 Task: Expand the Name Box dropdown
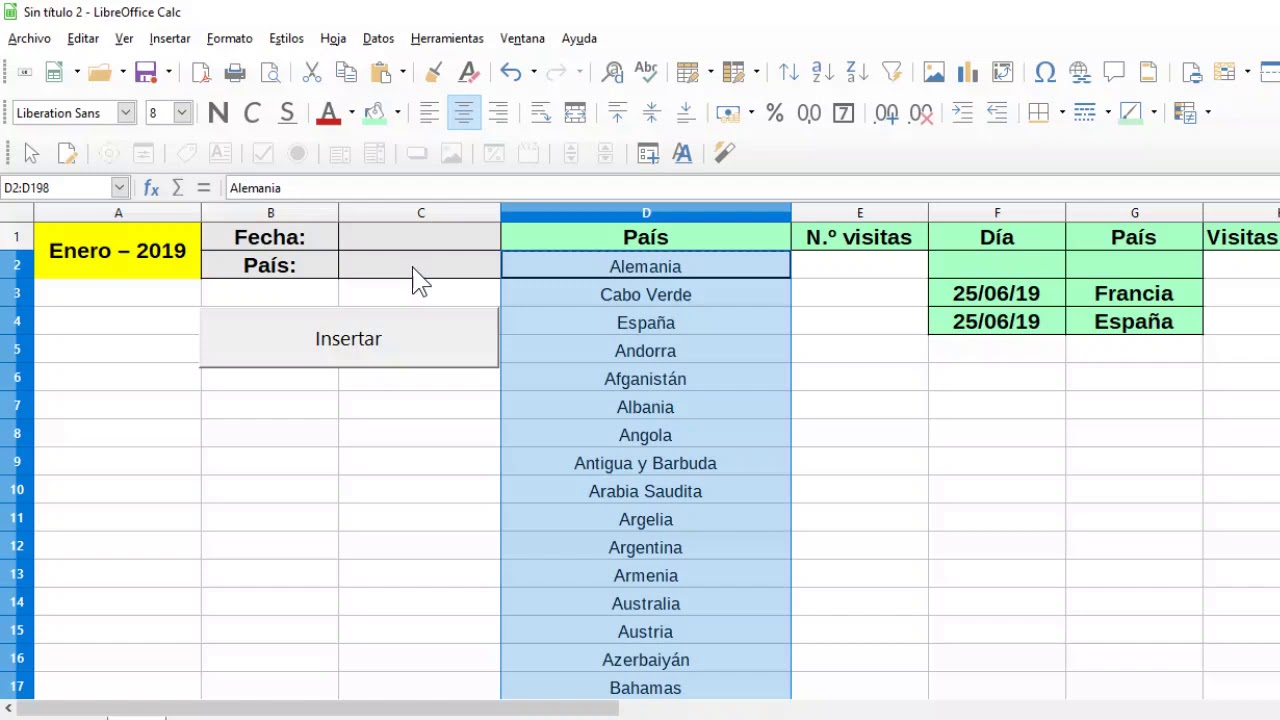pyautogui.click(x=119, y=188)
